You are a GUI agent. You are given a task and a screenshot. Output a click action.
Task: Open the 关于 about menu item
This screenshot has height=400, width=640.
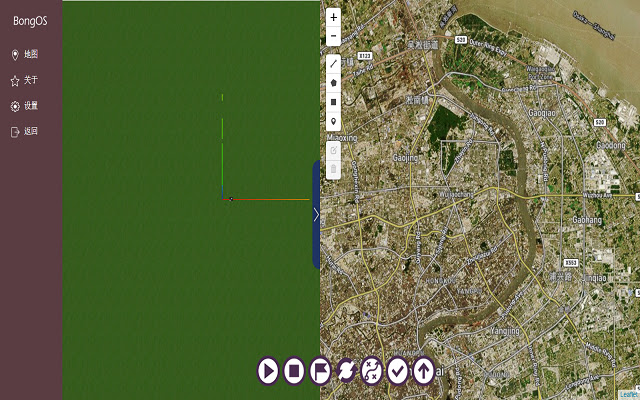click(24, 80)
